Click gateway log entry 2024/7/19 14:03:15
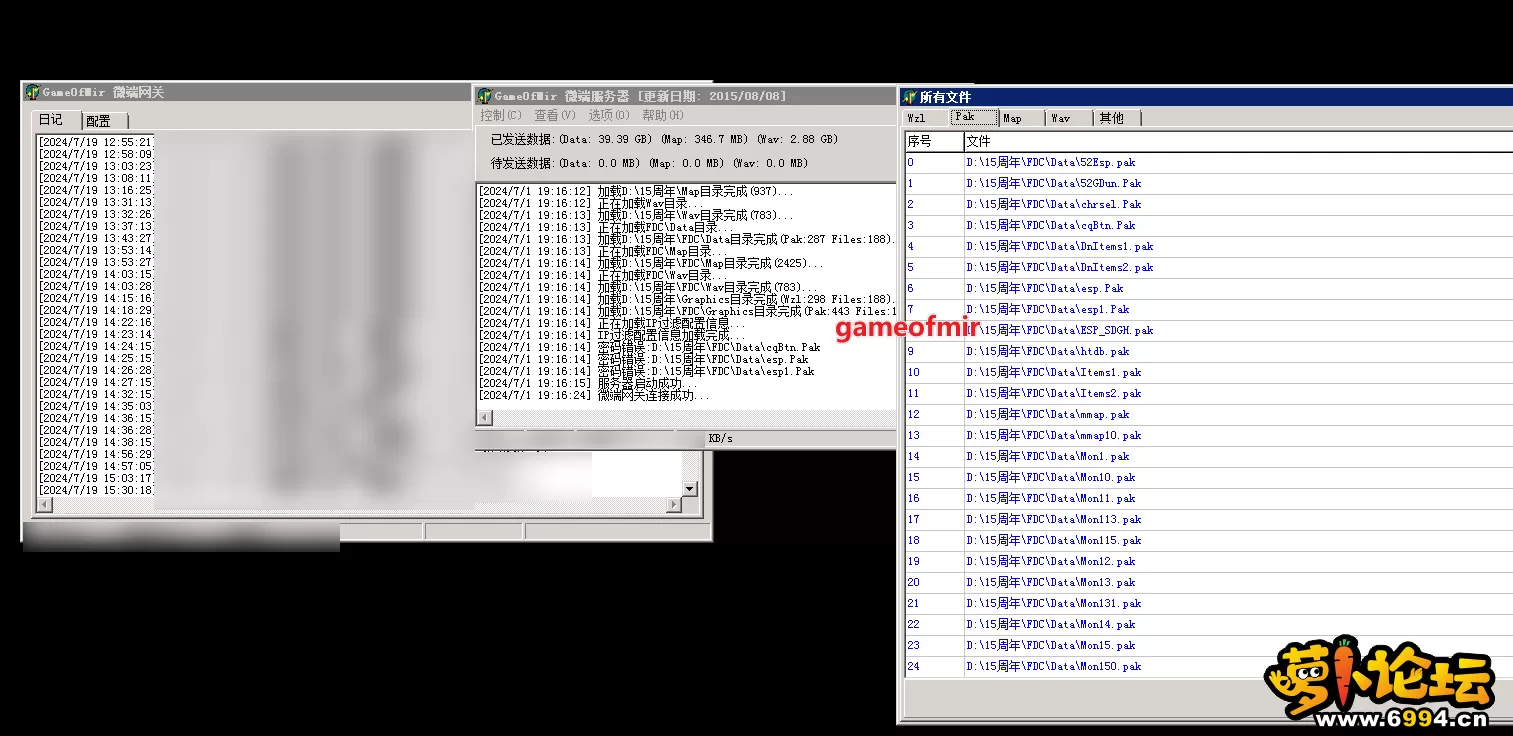Viewport: 1513px width, 736px height. (x=96, y=274)
